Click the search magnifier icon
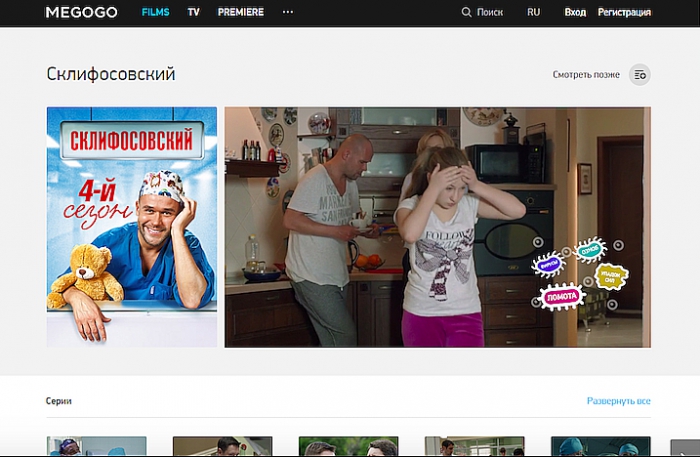The image size is (700, 457). (466, 12)
